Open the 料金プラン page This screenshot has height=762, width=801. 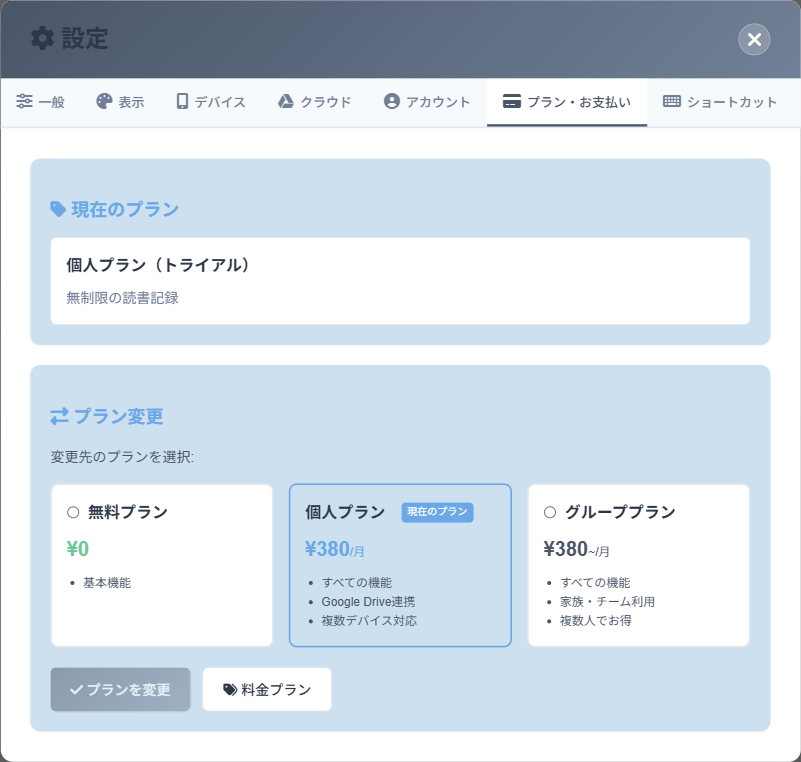point(266,689)
